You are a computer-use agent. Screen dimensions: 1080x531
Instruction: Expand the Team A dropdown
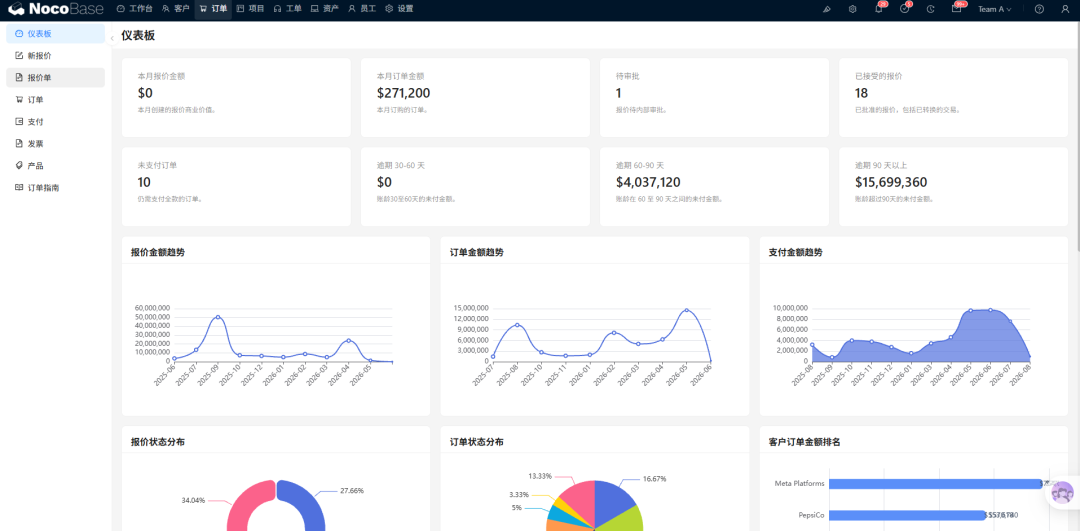click(995, 9)
